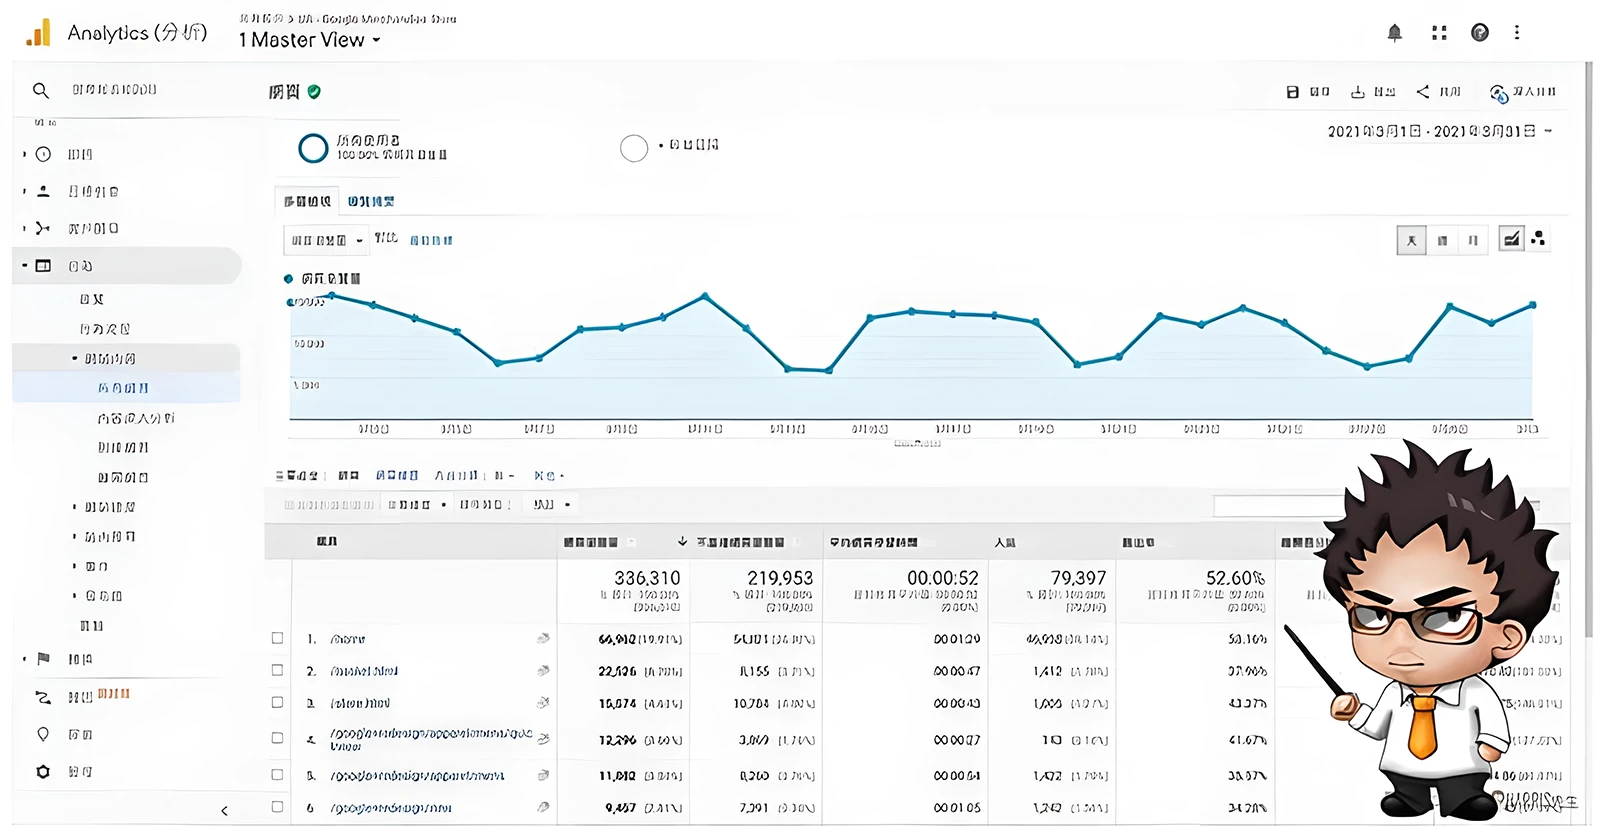Viewport: 1600px width, 826px height.
Task: Click the export download icon
Action: (1358, 92)
